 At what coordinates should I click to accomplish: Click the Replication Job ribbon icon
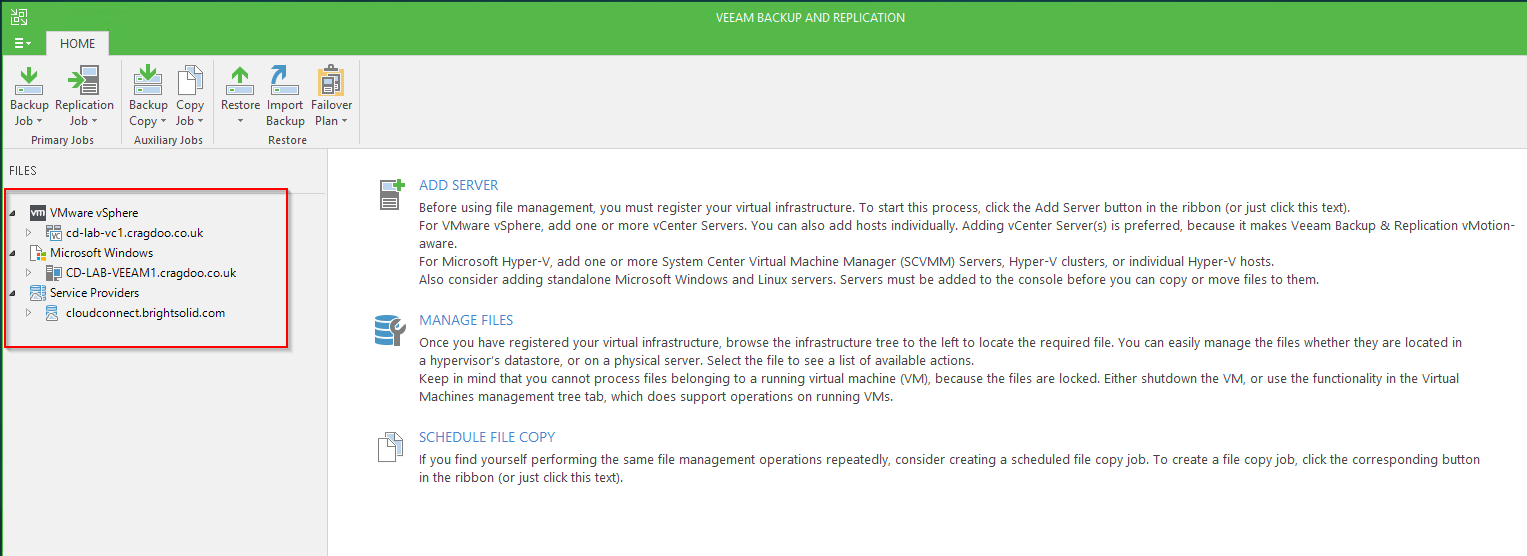pos(83,80)
